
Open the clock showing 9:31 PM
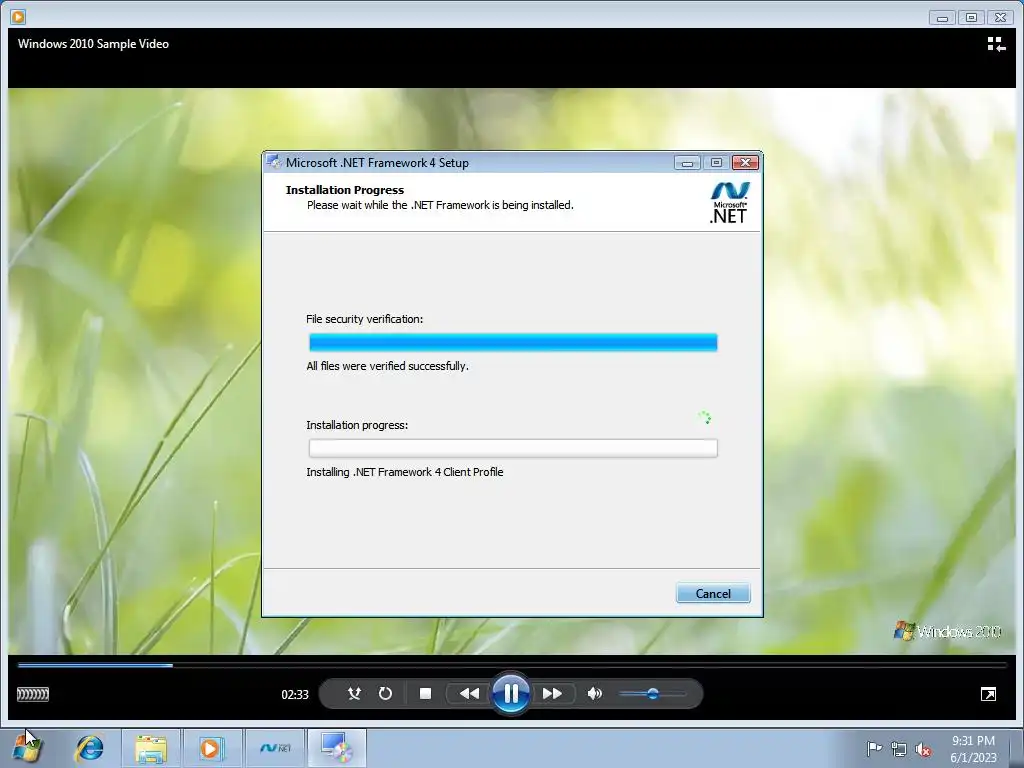(973, 749)
